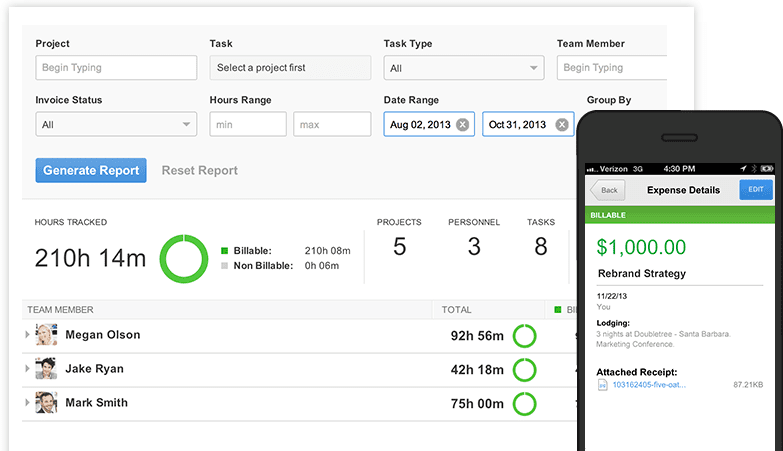
Task: Click the Project input field
Action: point(116,68)
